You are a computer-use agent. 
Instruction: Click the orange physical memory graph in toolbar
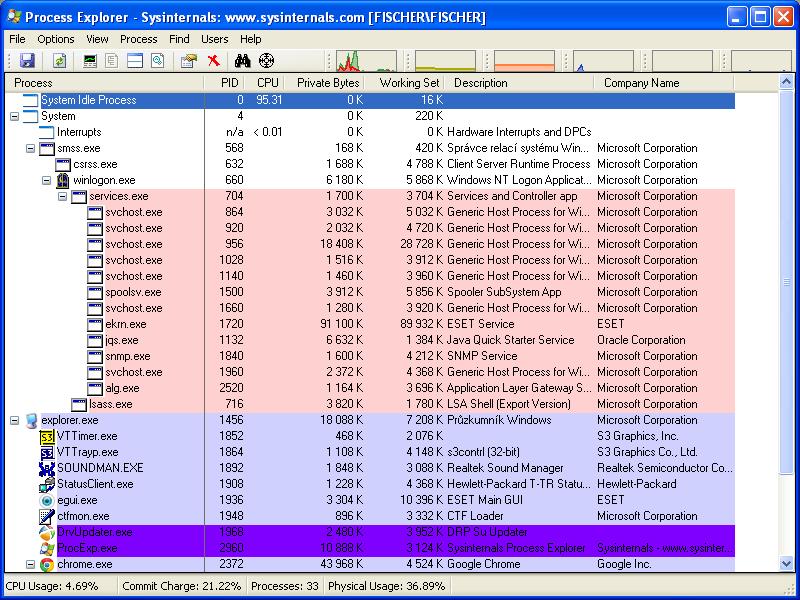pos(524,61)
